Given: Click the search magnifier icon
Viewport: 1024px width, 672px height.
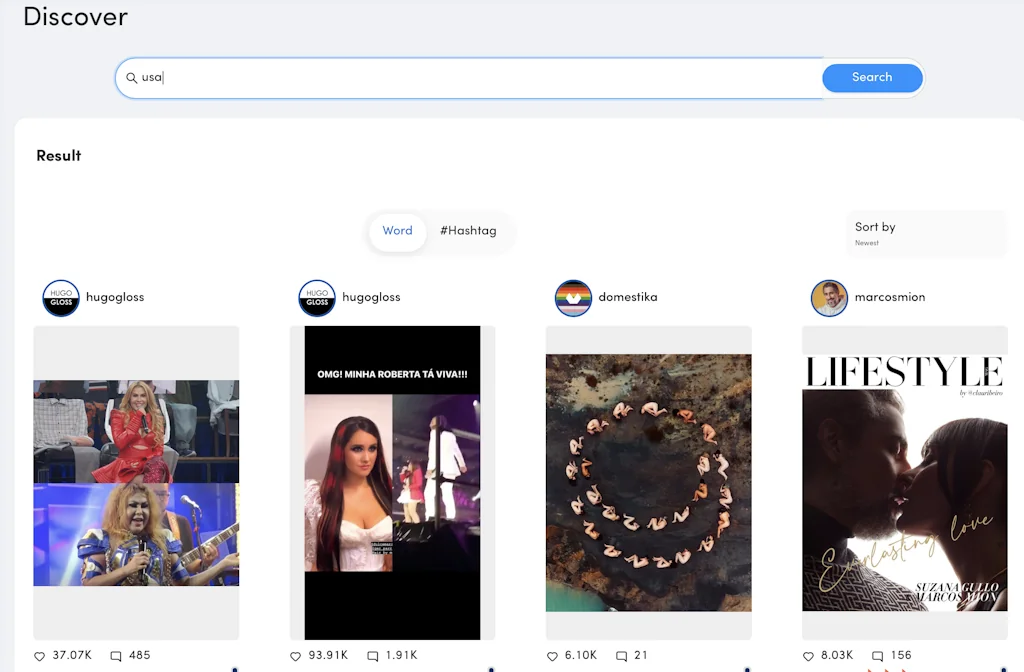Looking at the screenshot, I should pyautogui.click(x=131, y=77).
